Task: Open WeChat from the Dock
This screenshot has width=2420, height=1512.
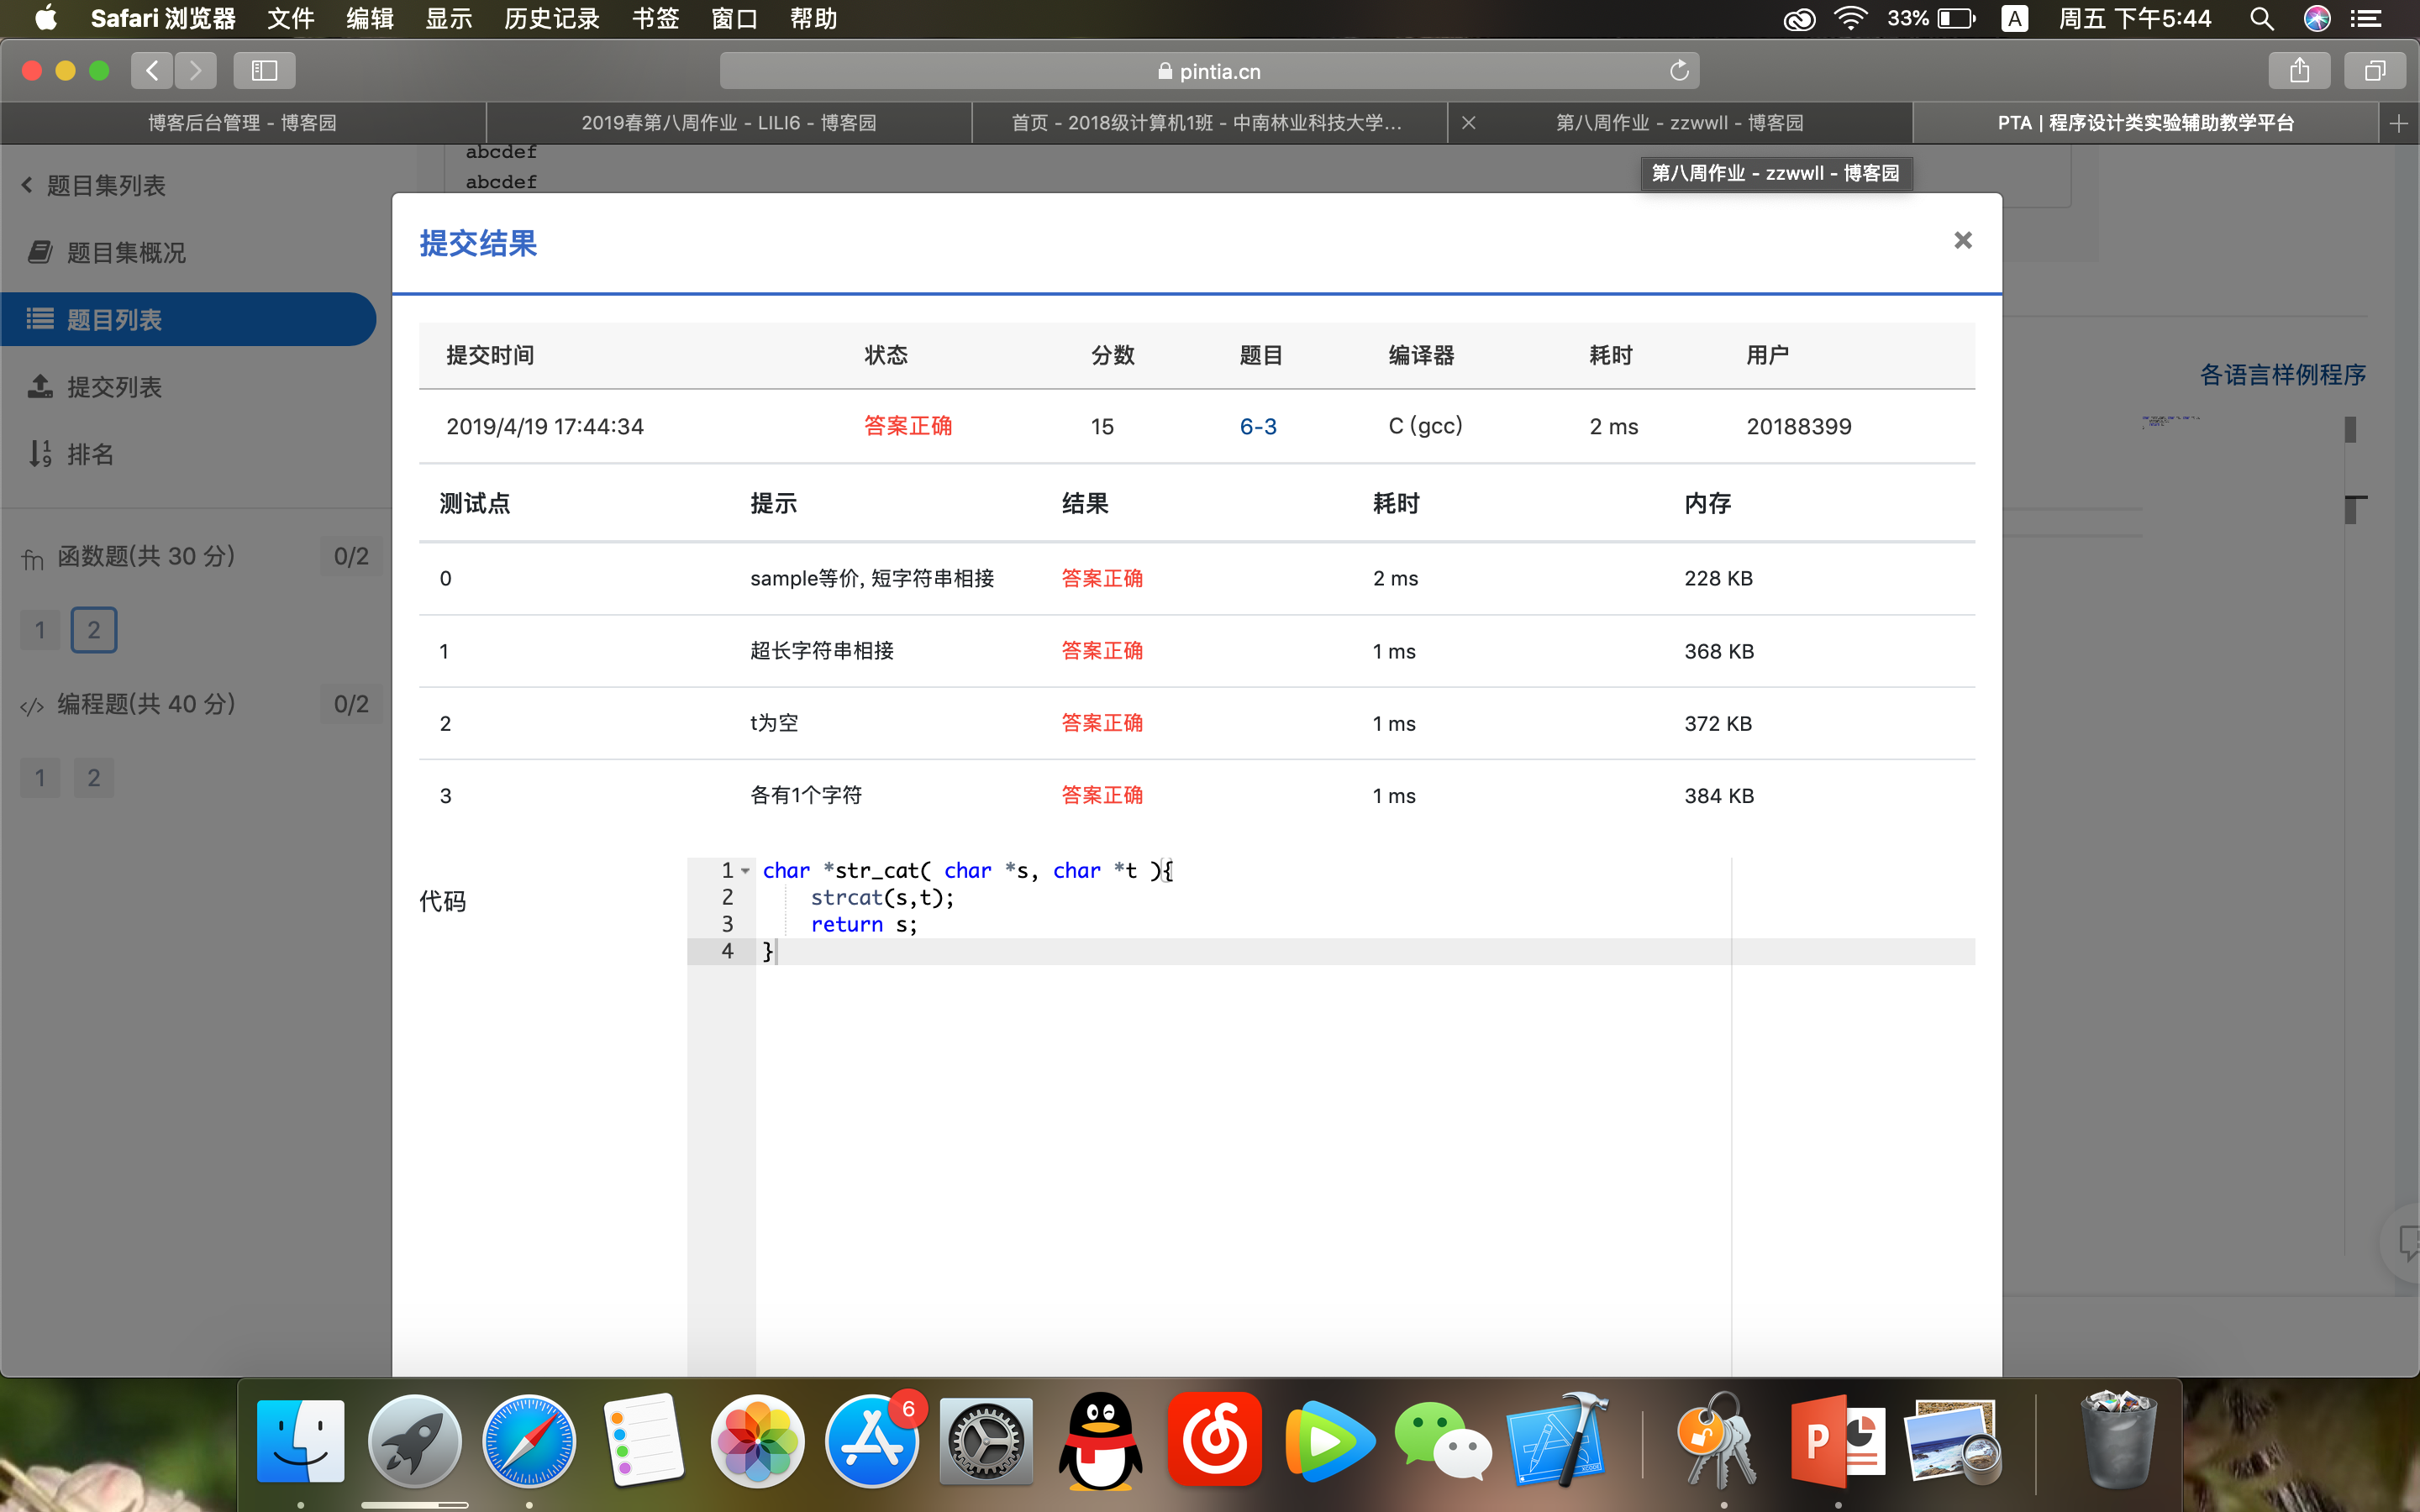Action: coord(1443,1441)
